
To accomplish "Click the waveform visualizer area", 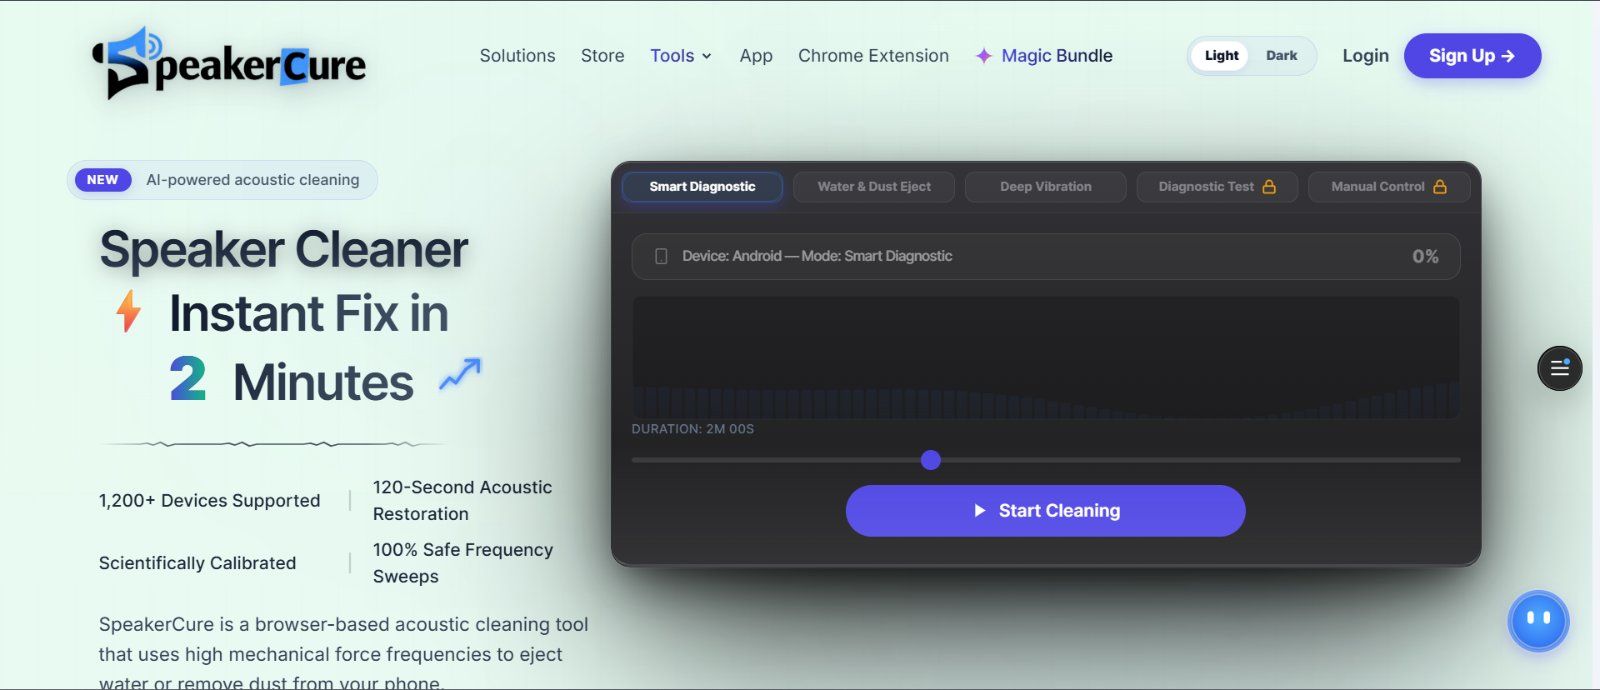I will [1045, 357].
